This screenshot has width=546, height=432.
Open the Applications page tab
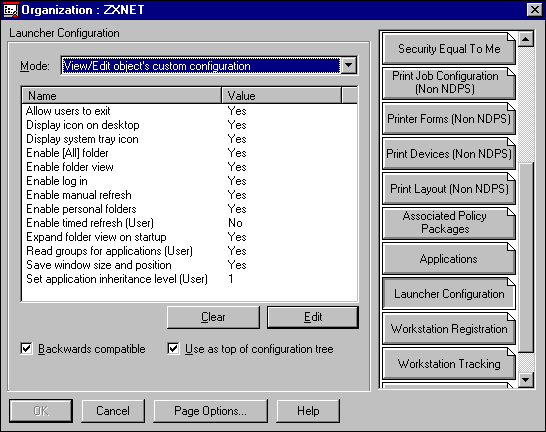448,259
